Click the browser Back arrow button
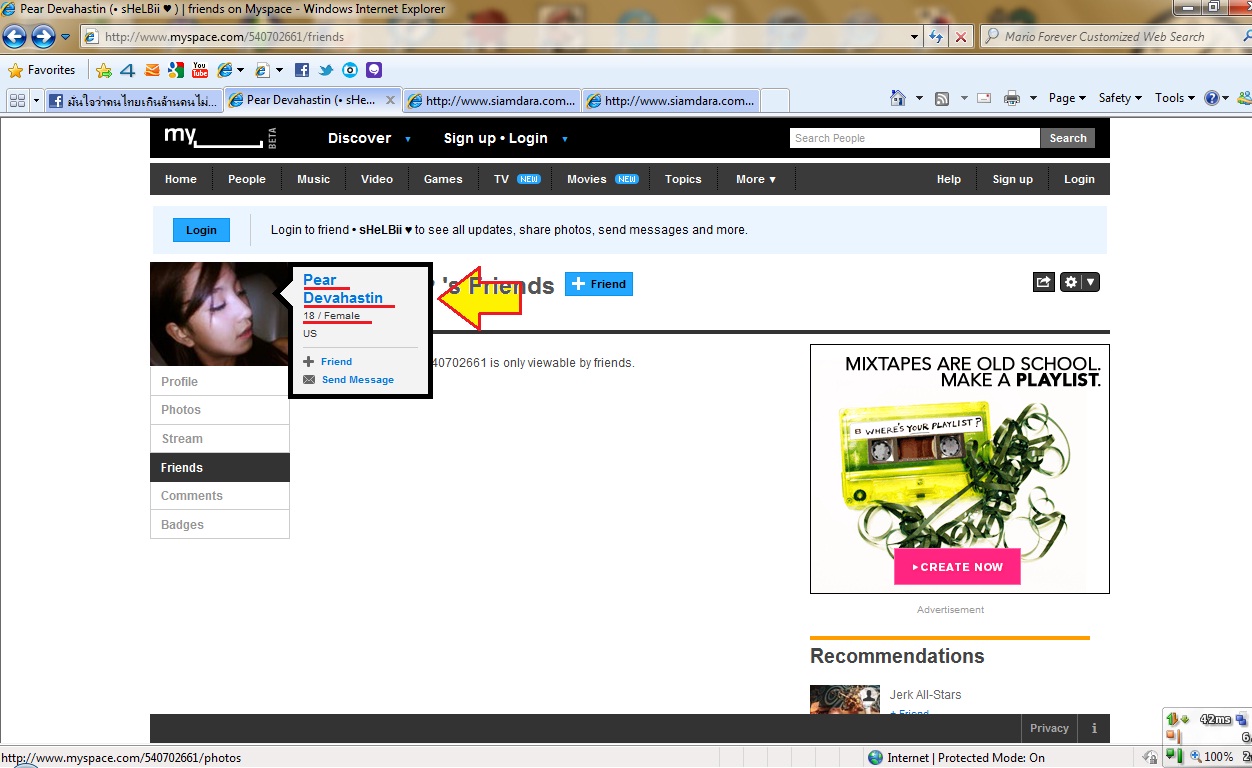This screenshot has height=768, width=1252. pyautogui.click(x=15, y=37)
